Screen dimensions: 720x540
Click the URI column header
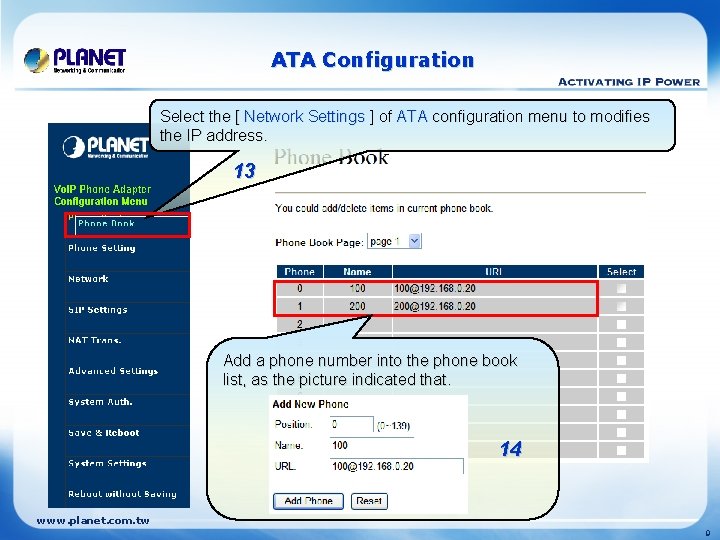click(495, 271)
